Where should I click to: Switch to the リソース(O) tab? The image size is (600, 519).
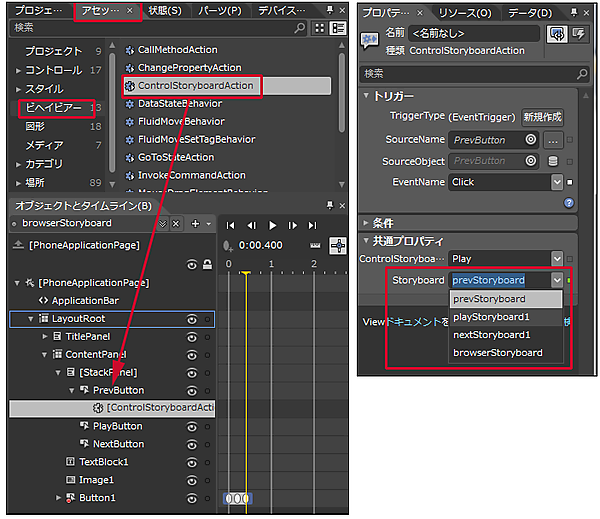click(467, 12)
